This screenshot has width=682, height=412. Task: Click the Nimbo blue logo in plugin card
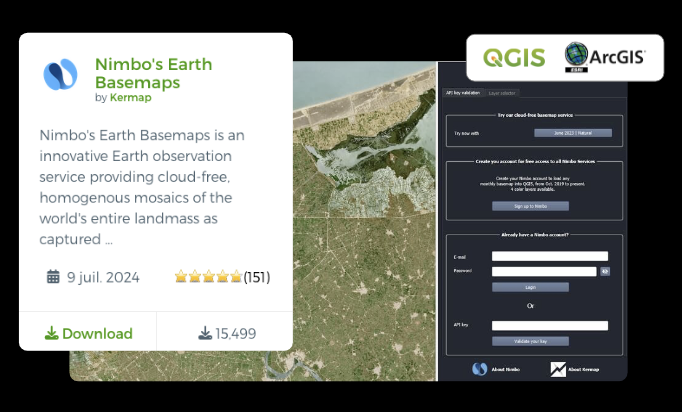[x=60, y=74]
